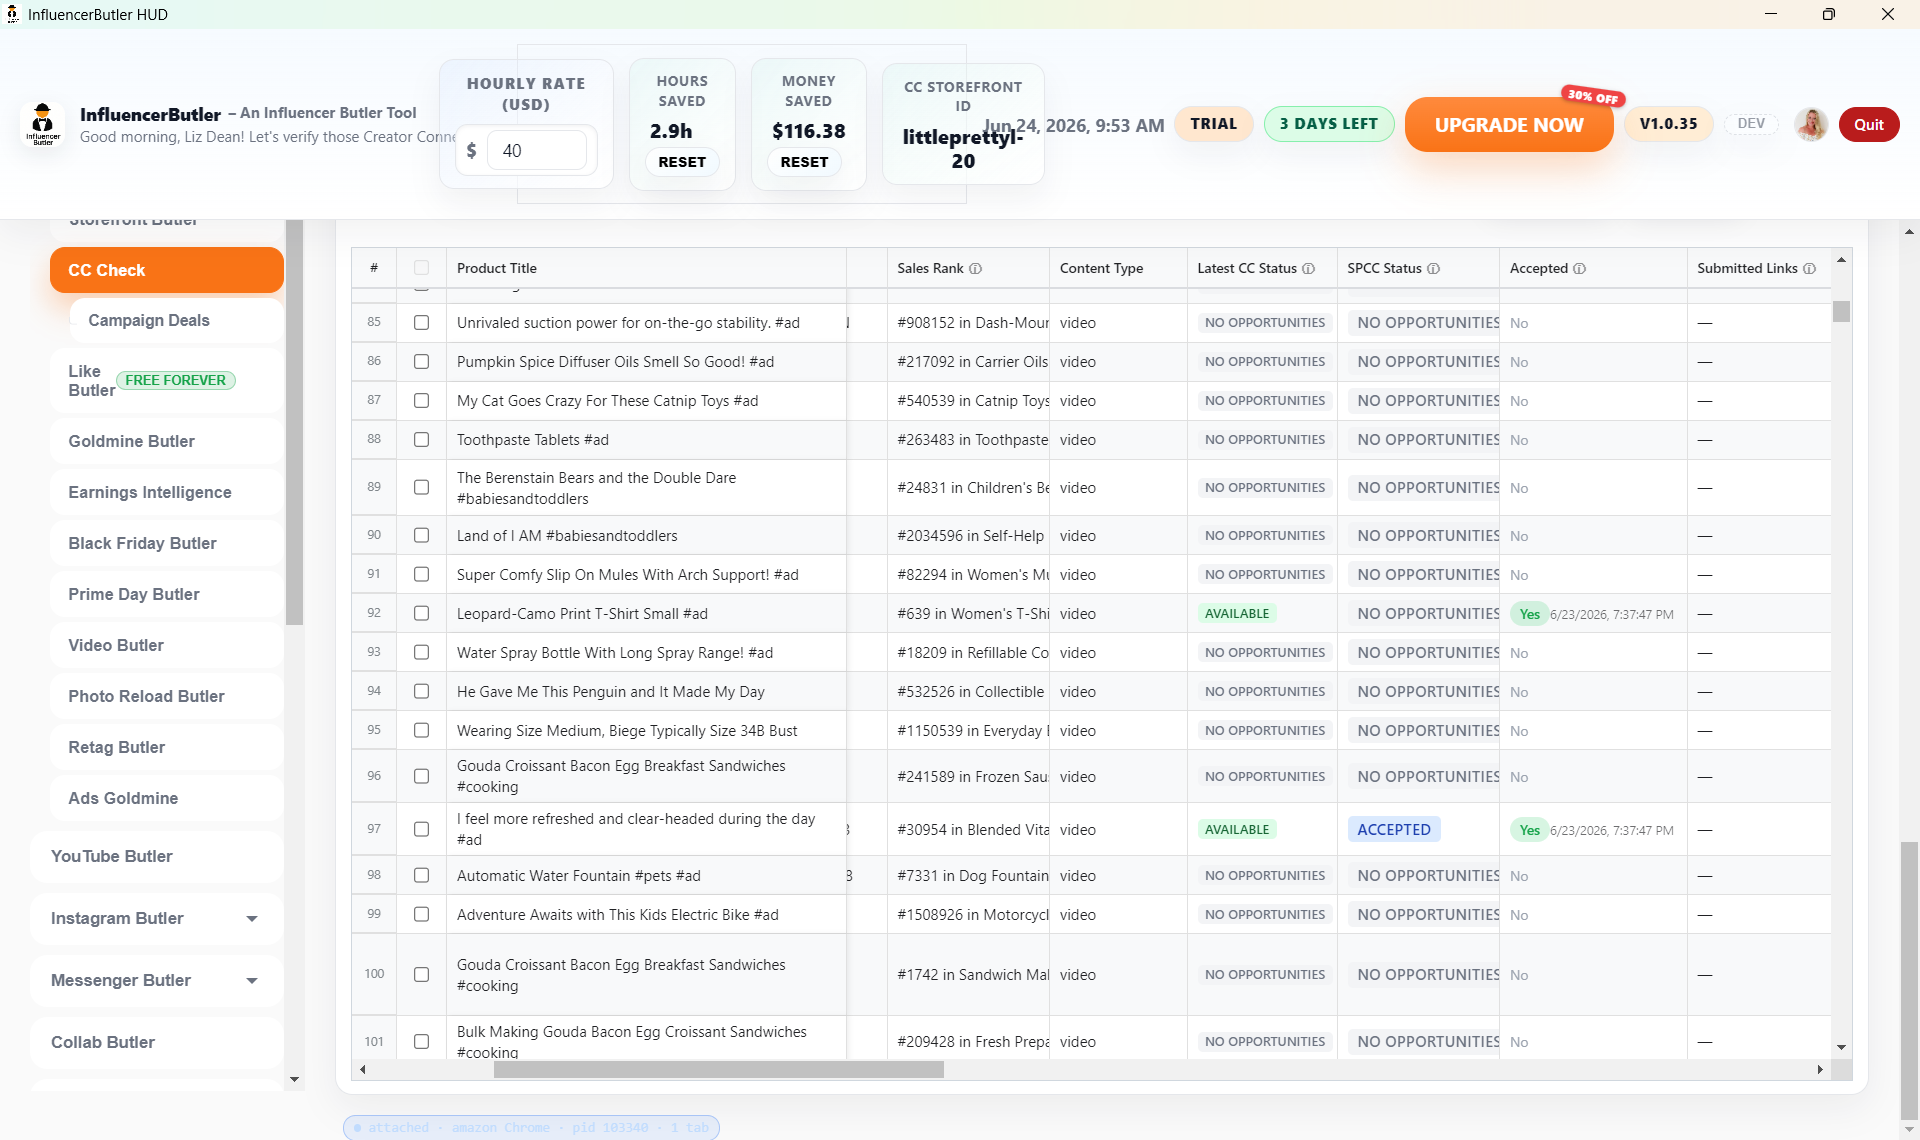Open Black Friday Butler in the sidebar
The height and width of the screenshot is (1140, 1920).
pos(167,543)
